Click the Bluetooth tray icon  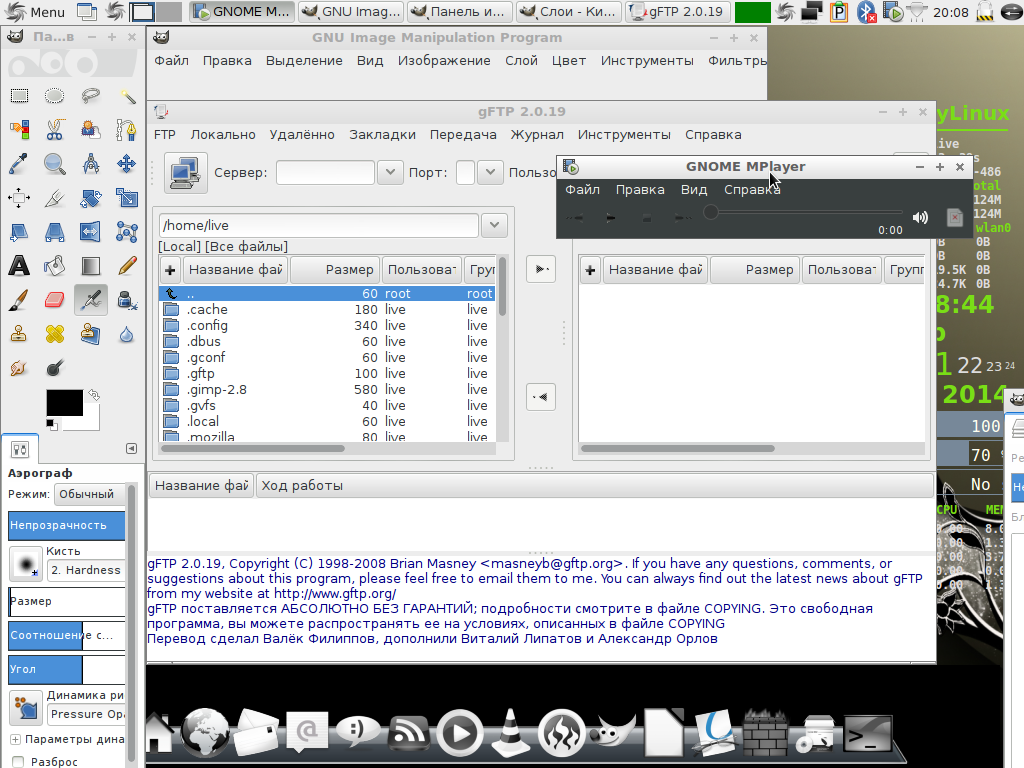click(x=867, y=12)
